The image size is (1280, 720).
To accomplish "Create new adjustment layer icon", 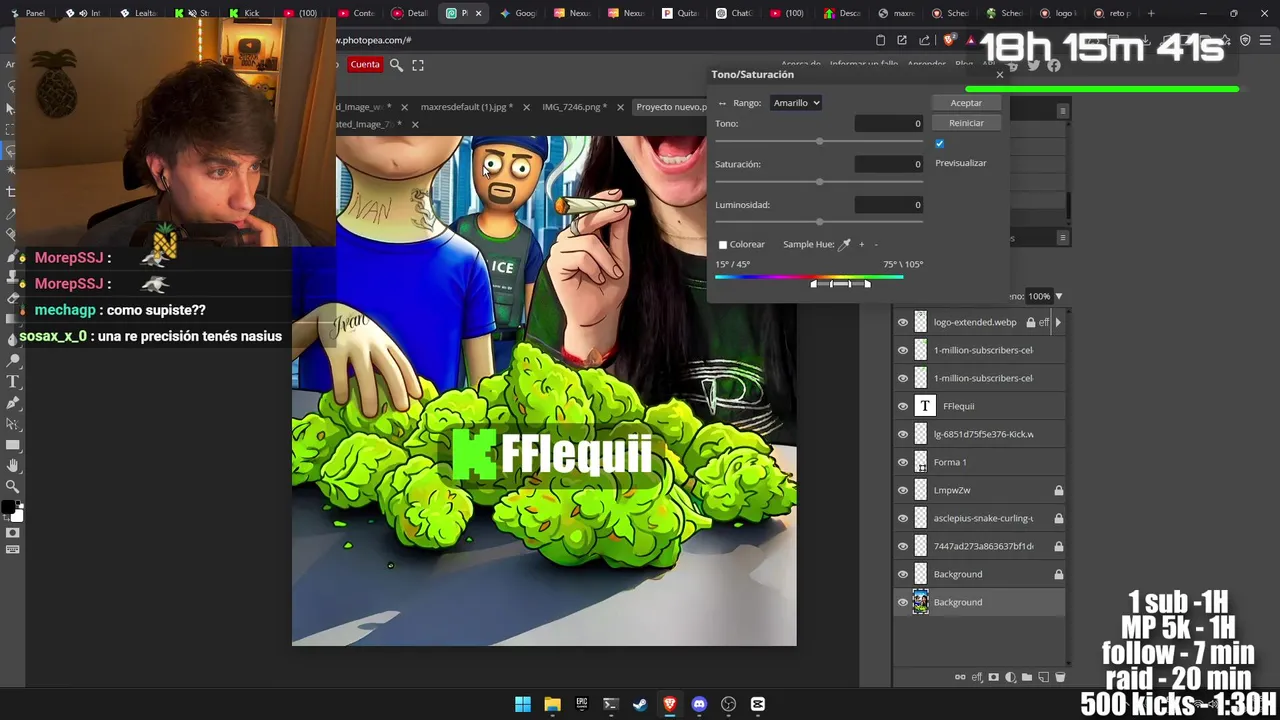I will 1010,677.
